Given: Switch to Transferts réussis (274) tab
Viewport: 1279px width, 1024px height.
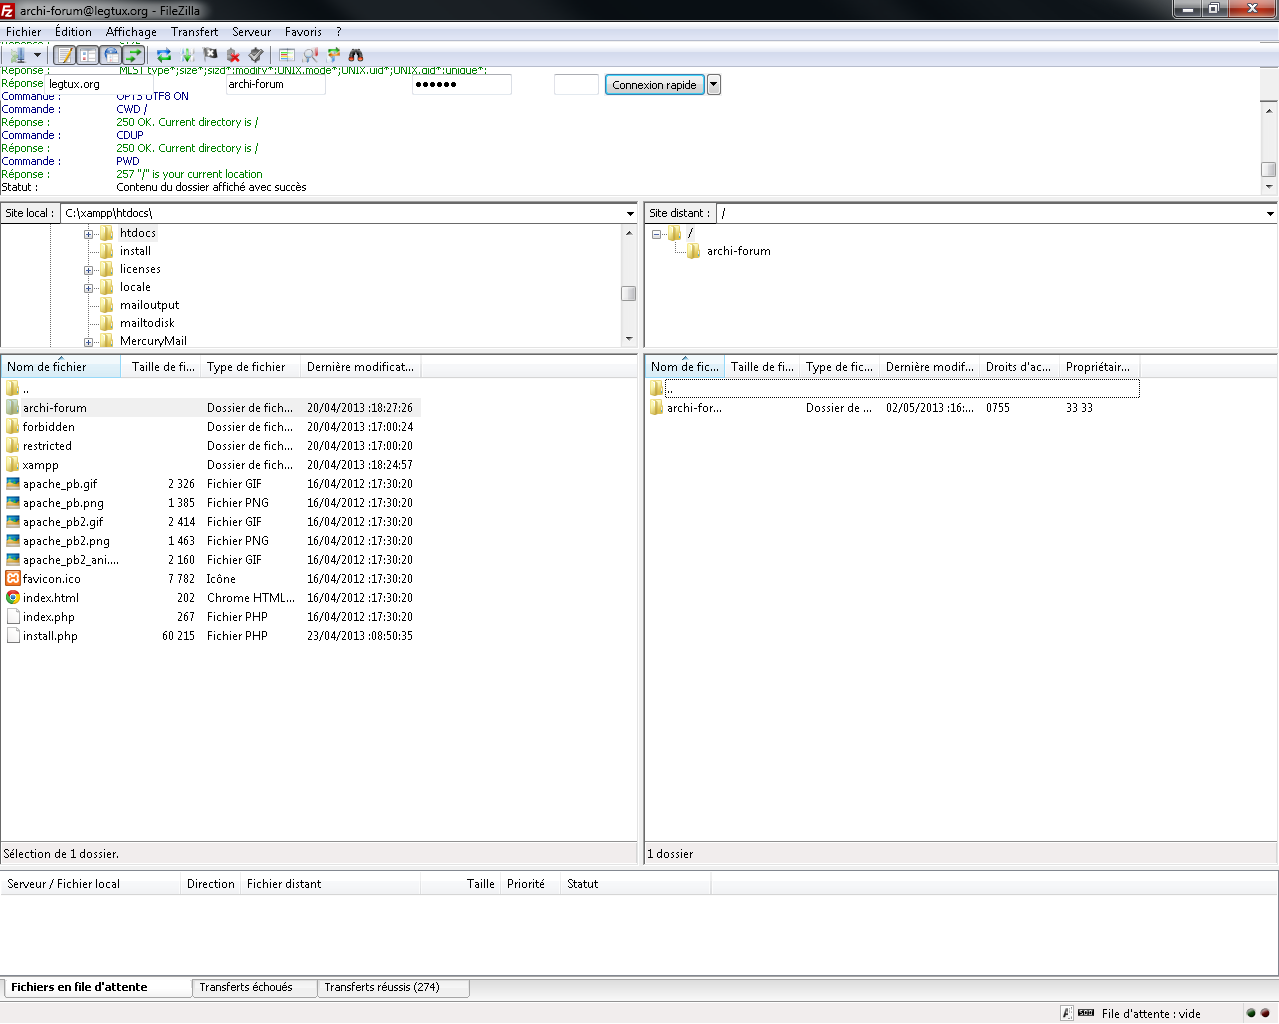Looking at the screenshot, I should pyautogui.click(x=393, y=987).
